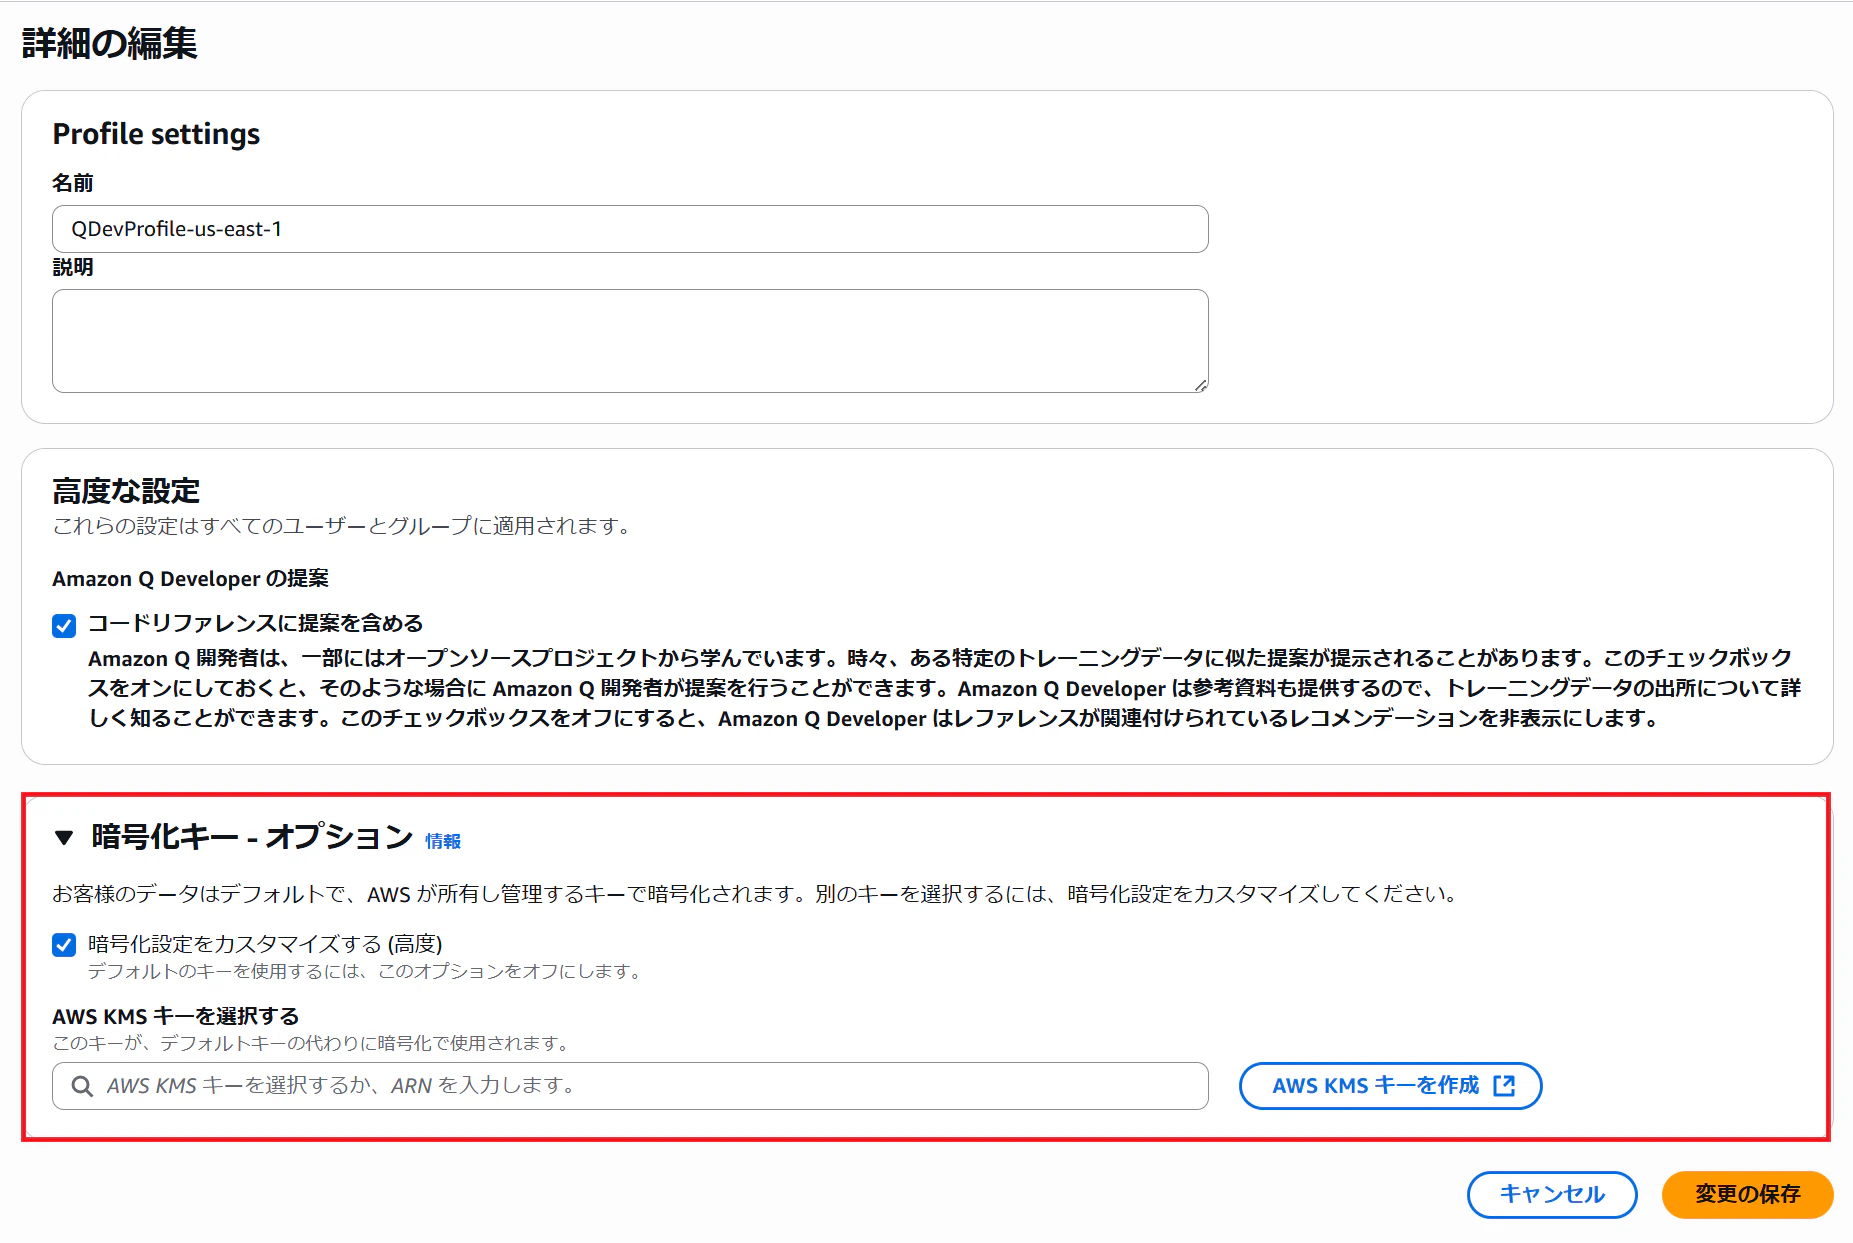Click the これらの設定はすべてのユーザー subtitle text
Viewport: 1853px width, 1243px height.
tap(342, 526)
